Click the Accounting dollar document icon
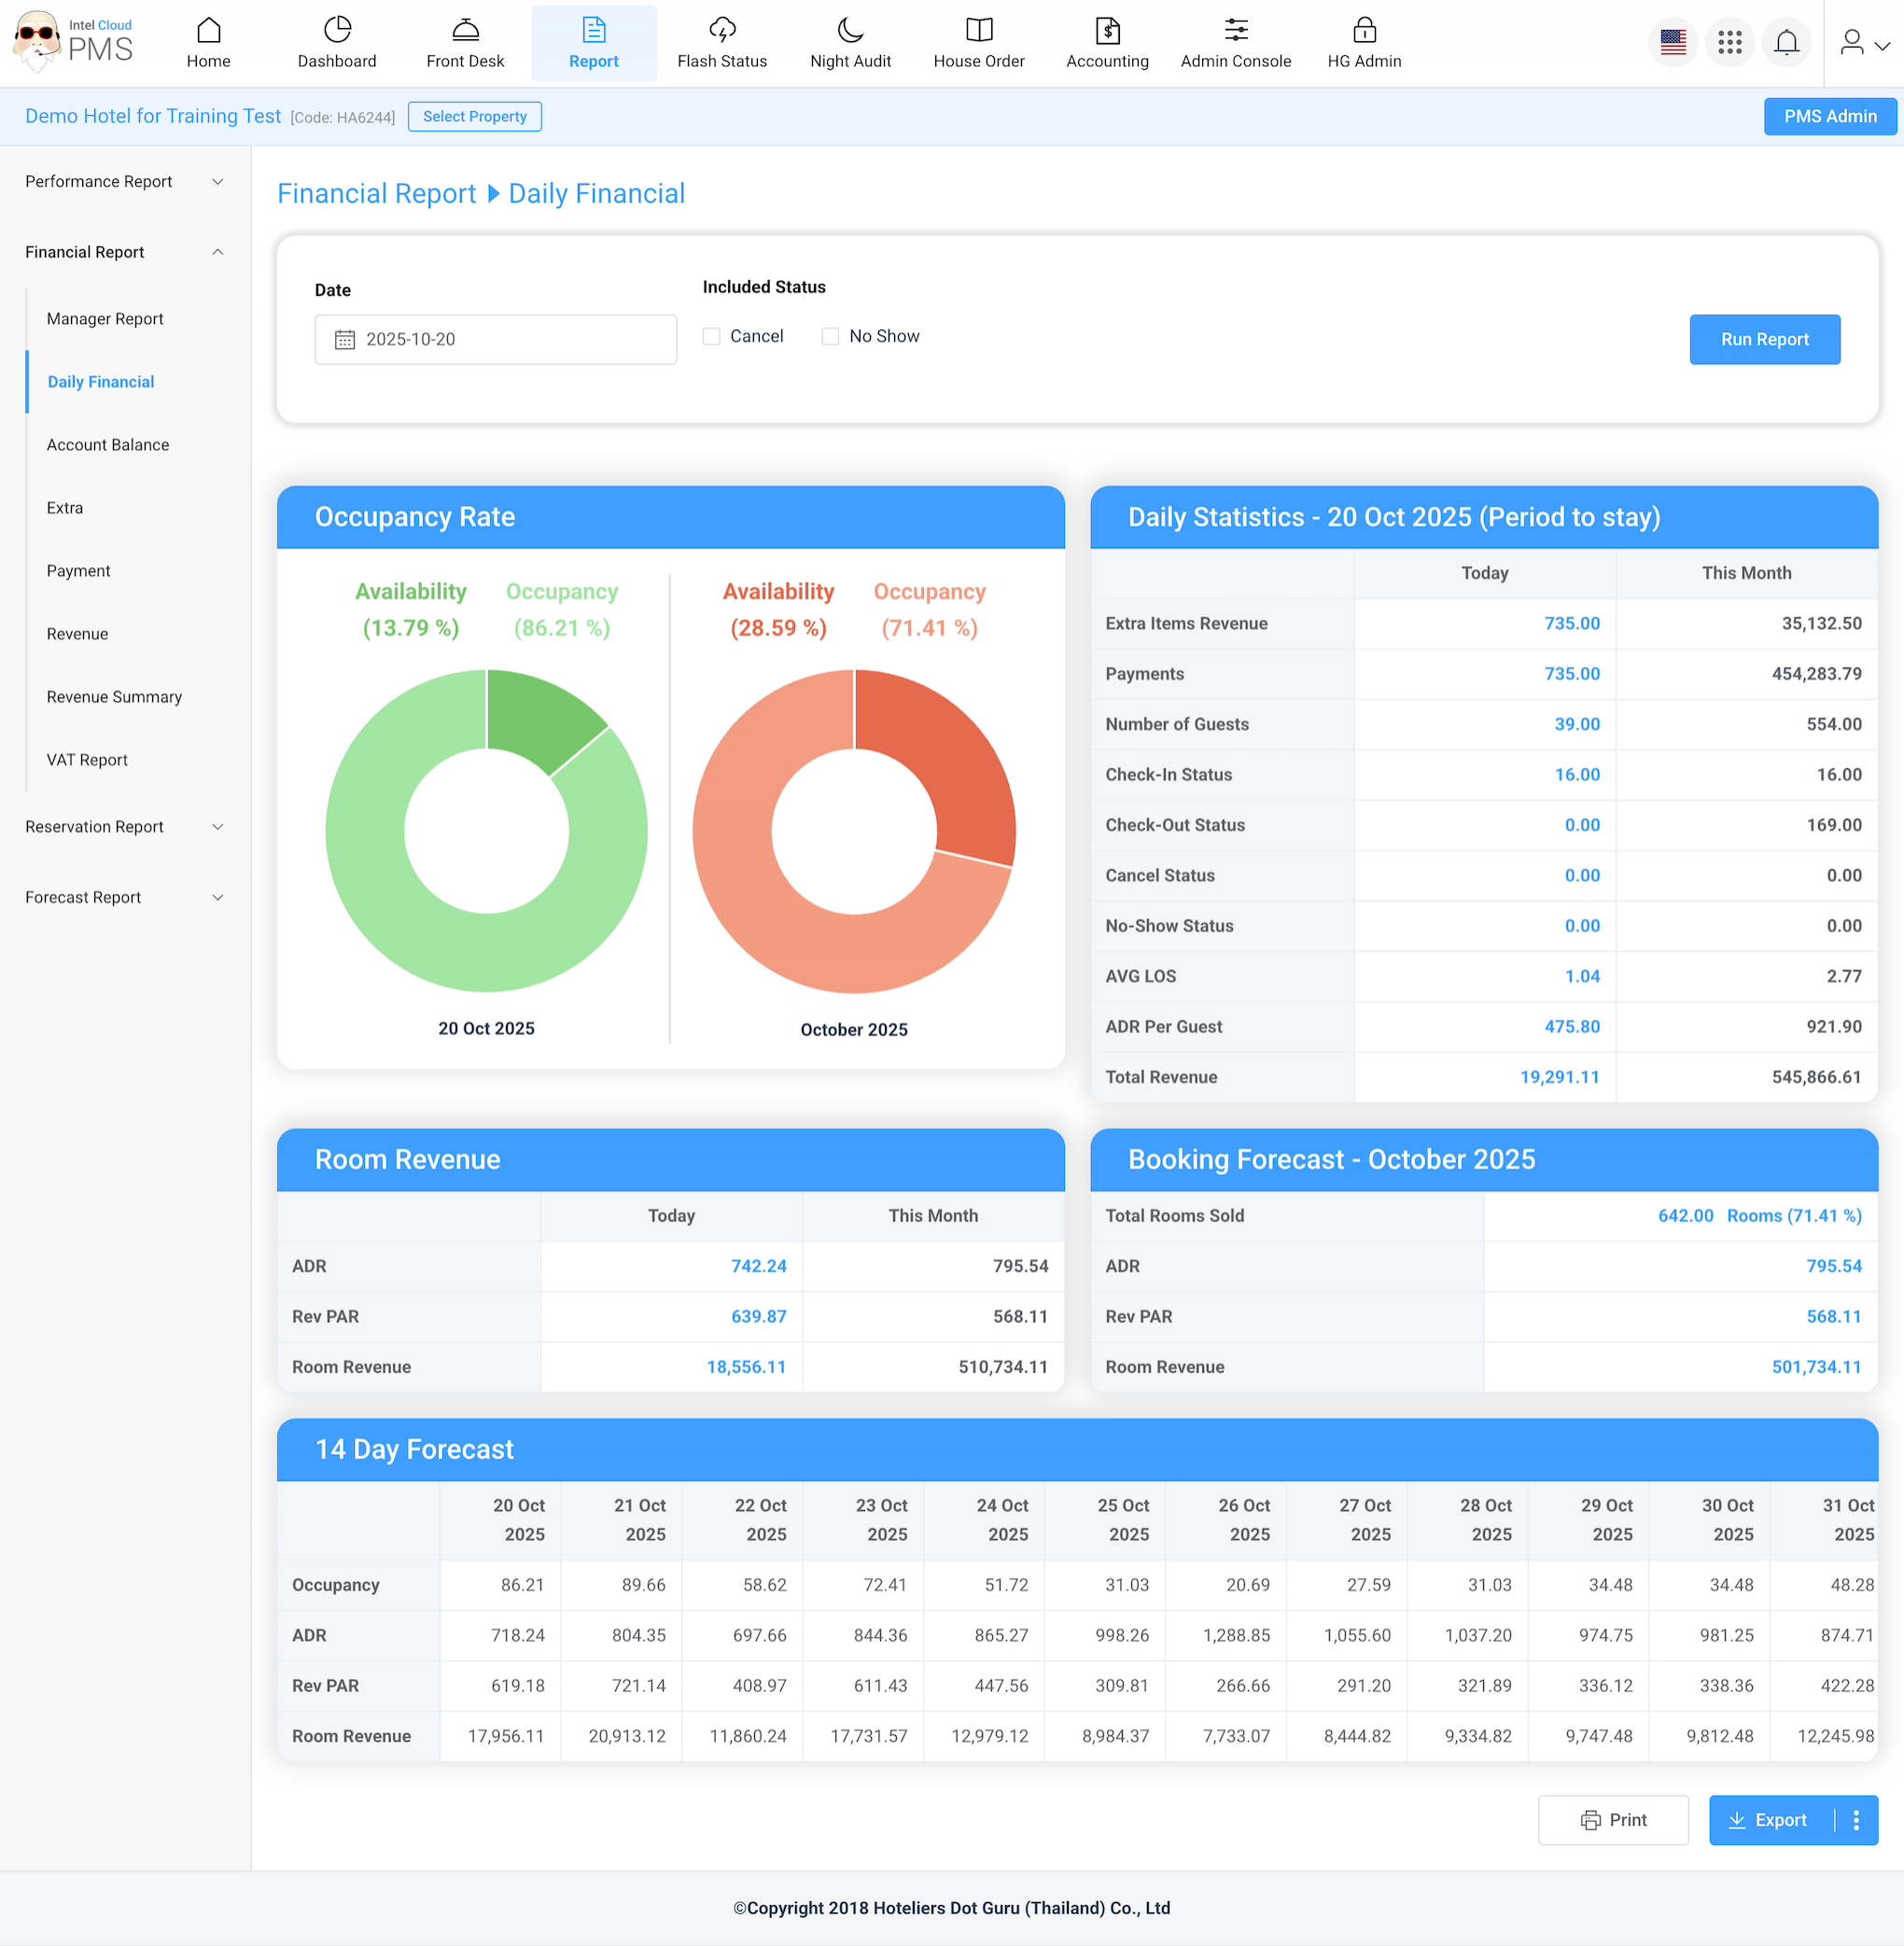This screenshot has width=1904, height=1946. click(1106, 30)
